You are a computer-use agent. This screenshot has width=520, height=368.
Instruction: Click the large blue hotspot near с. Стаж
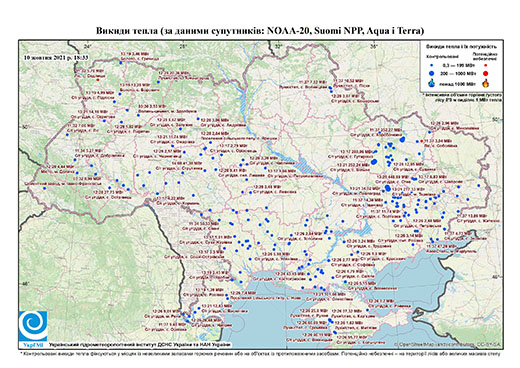pos(388,188)
